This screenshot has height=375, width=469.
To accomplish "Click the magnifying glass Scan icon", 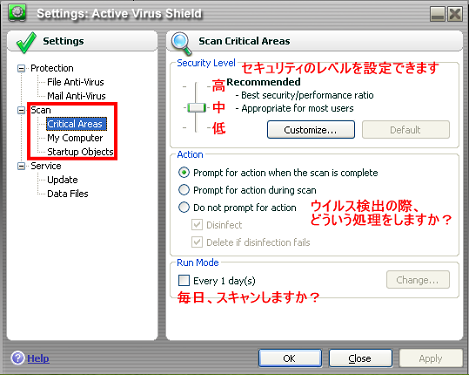I will 181,43.
